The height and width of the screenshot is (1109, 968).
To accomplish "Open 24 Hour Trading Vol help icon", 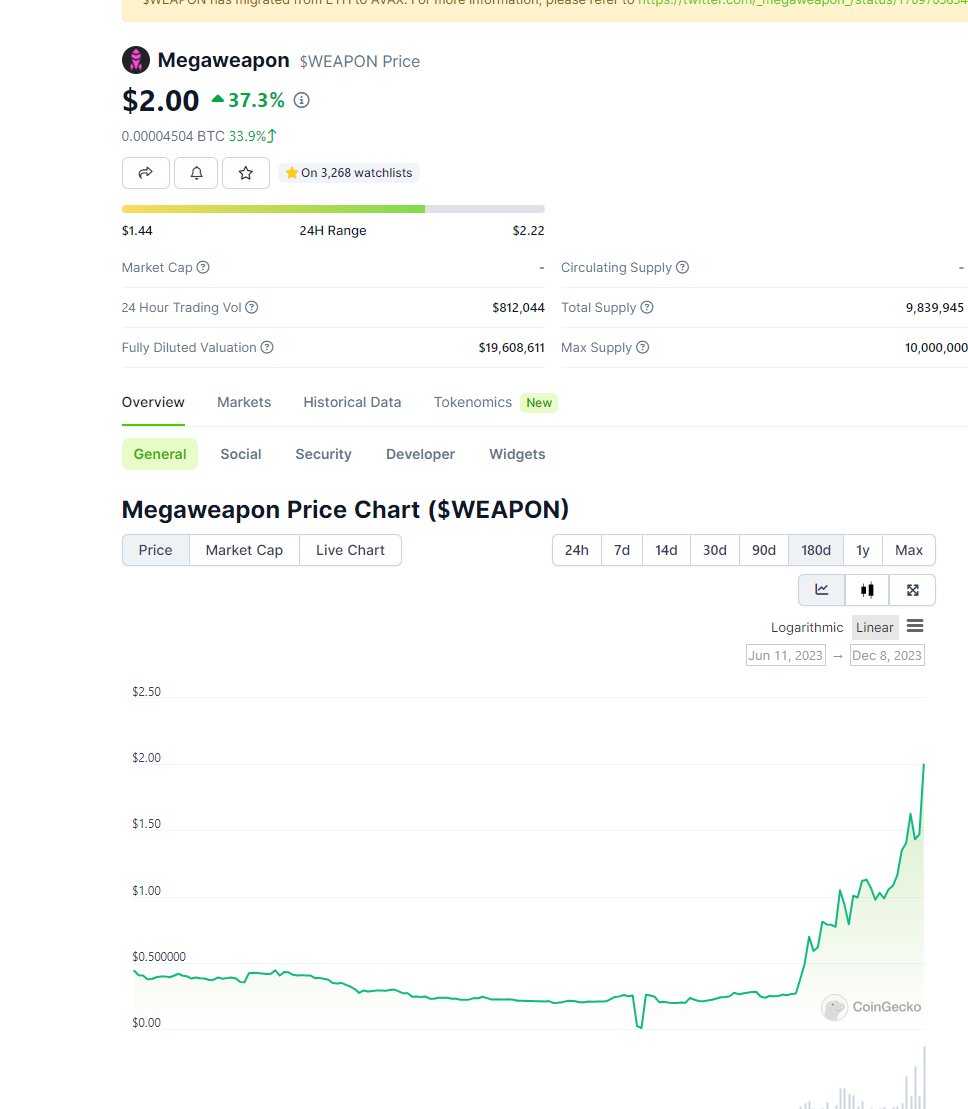I will click(x=252, y=307).
